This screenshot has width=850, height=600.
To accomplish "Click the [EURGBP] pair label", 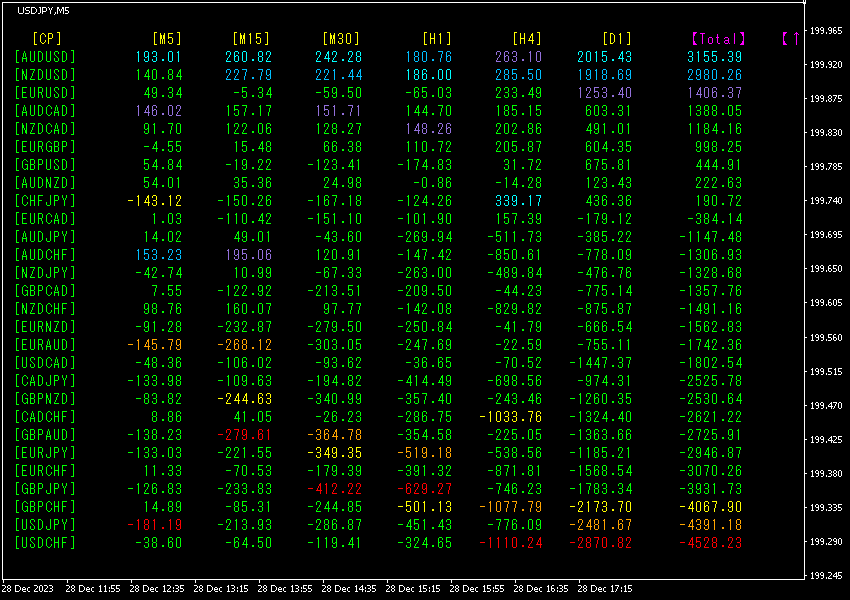I will 45,147.
